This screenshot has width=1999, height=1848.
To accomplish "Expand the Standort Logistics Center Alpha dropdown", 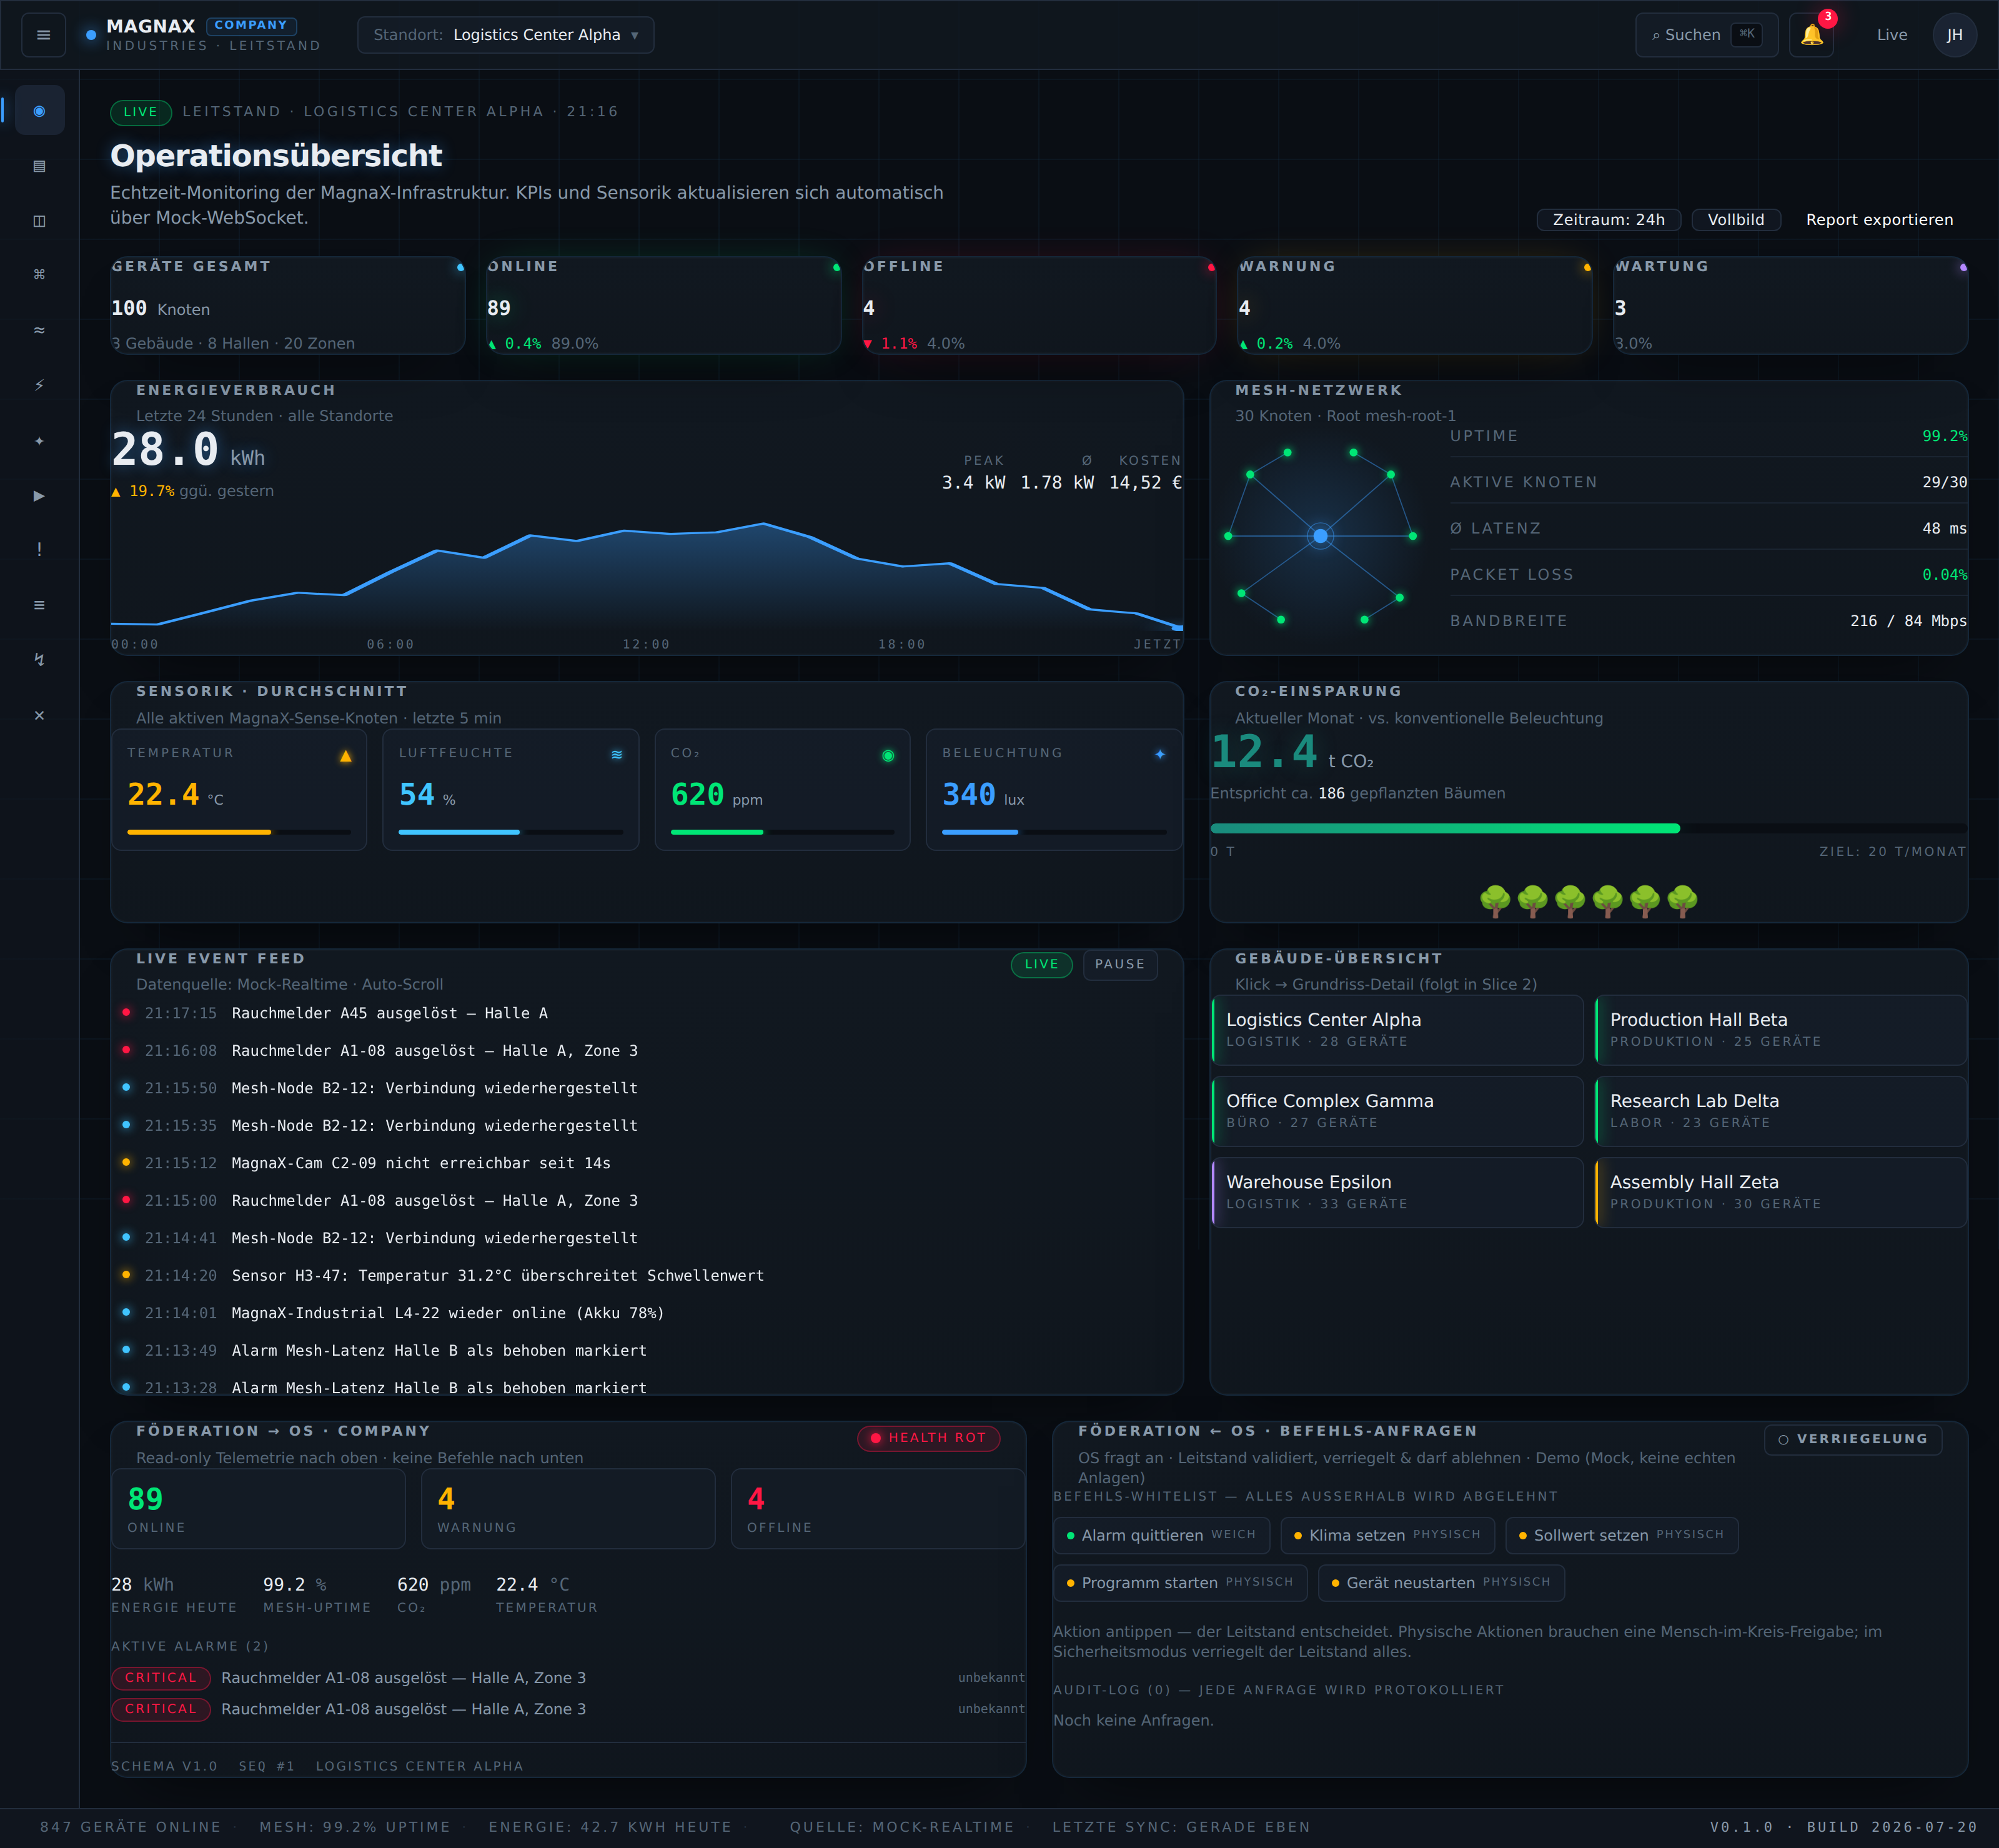I will [506, 35].
